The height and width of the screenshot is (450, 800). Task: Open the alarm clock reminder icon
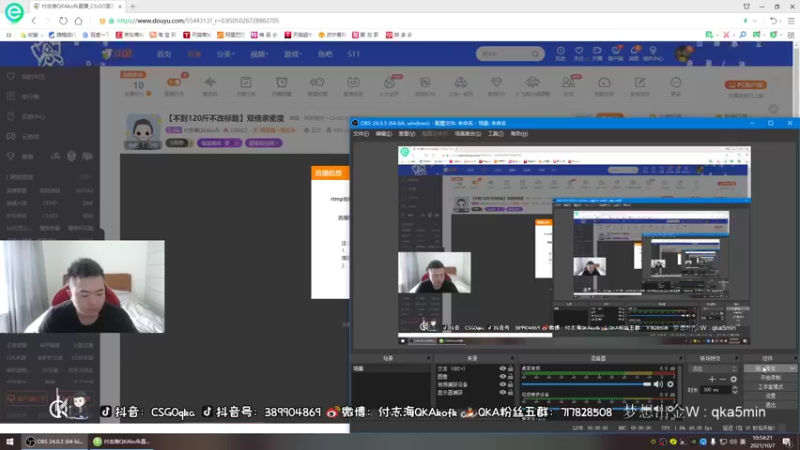point(282,82)
